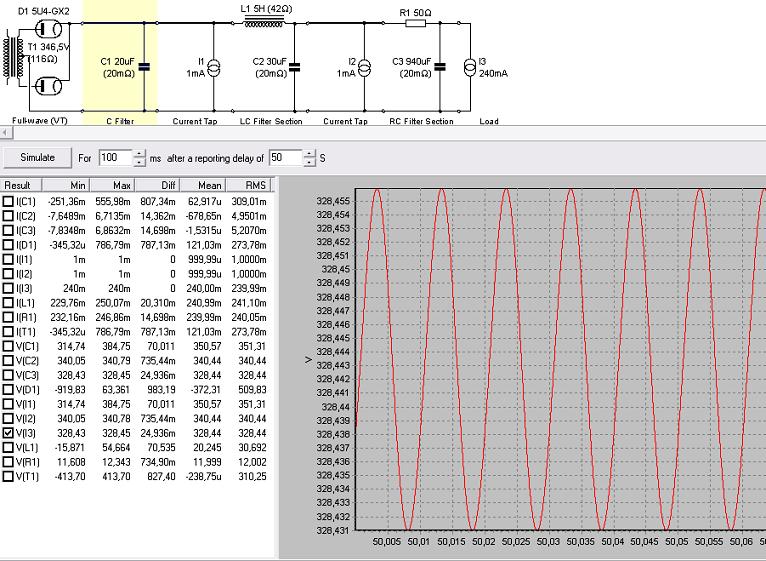The height and width of the screenshot is (561, 766).
Task: Check the V(C1) result checkbox
Action: [x=9, y=346]
